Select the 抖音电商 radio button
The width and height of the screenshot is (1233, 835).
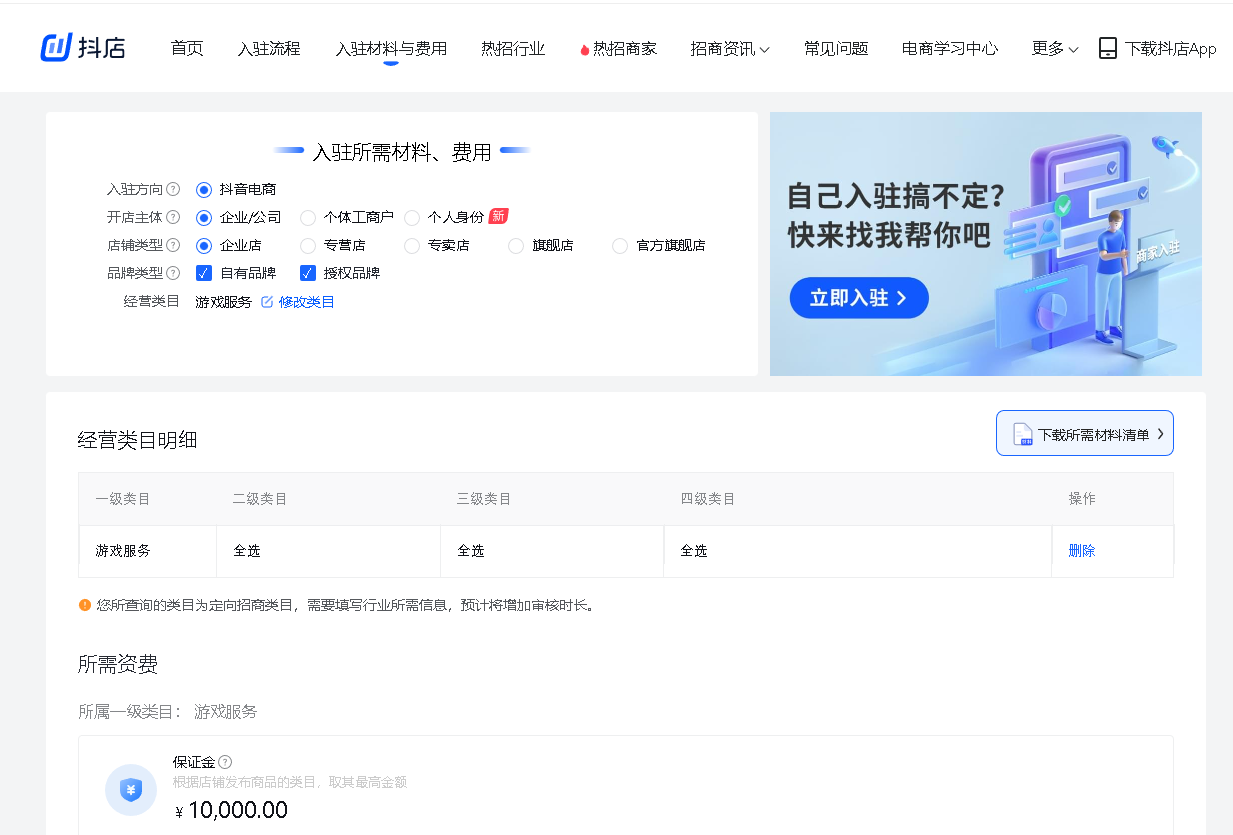click(204, 189)
